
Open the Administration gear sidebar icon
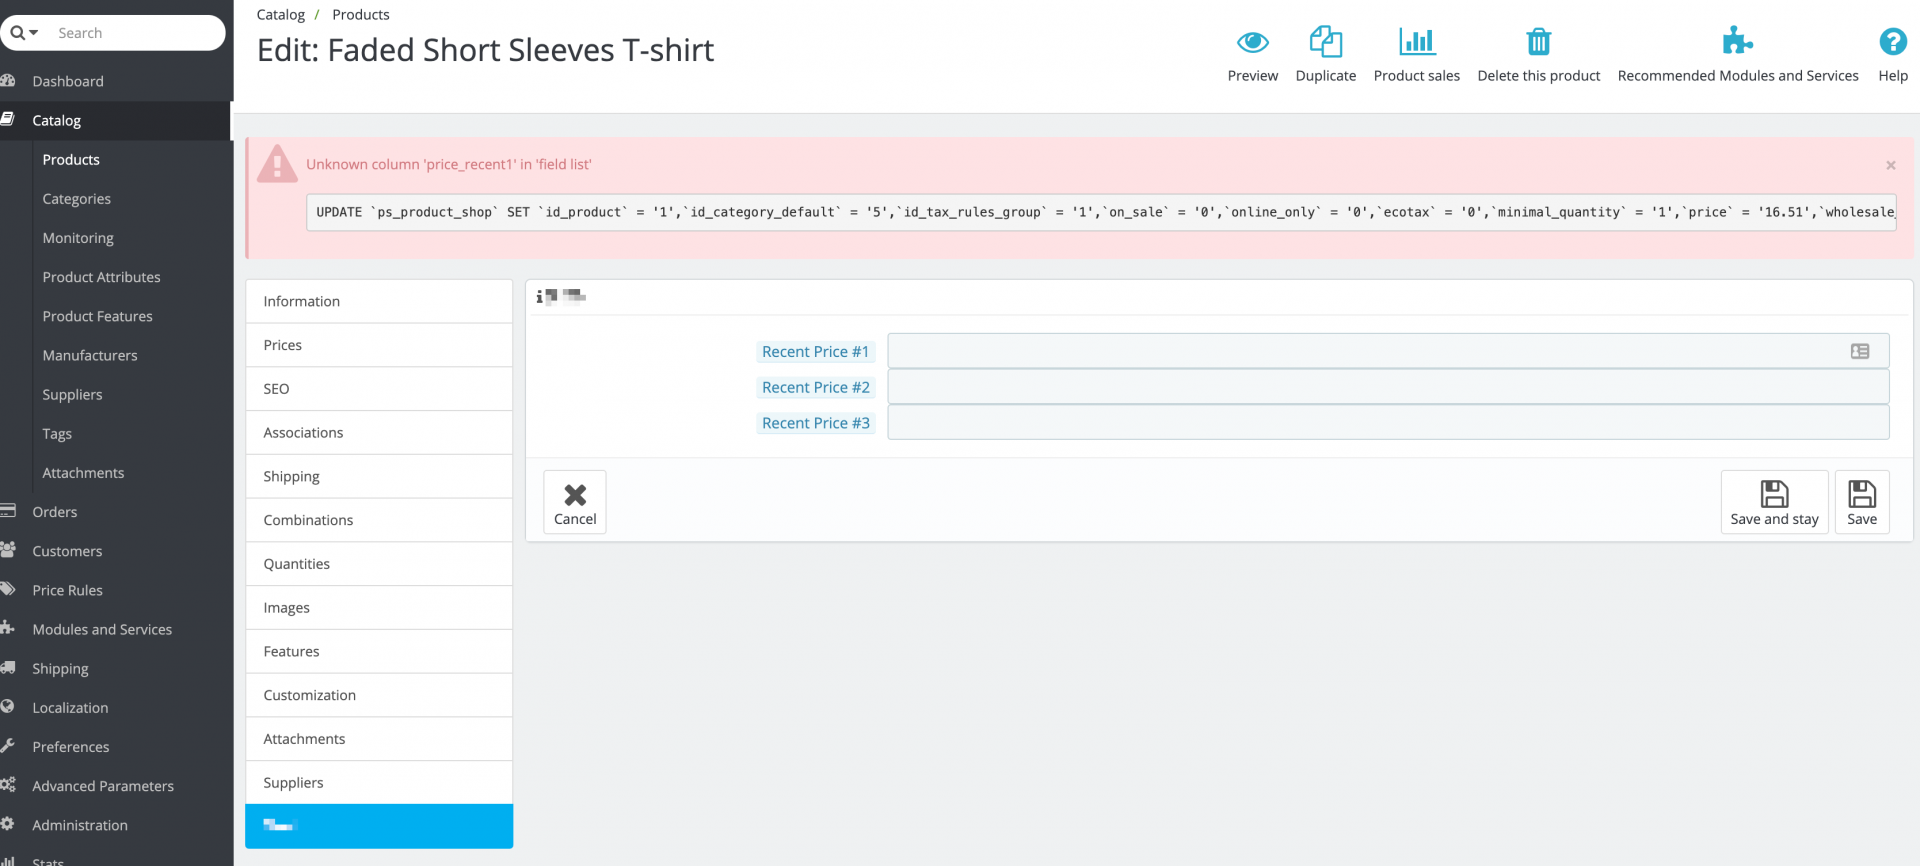(8, 824)
